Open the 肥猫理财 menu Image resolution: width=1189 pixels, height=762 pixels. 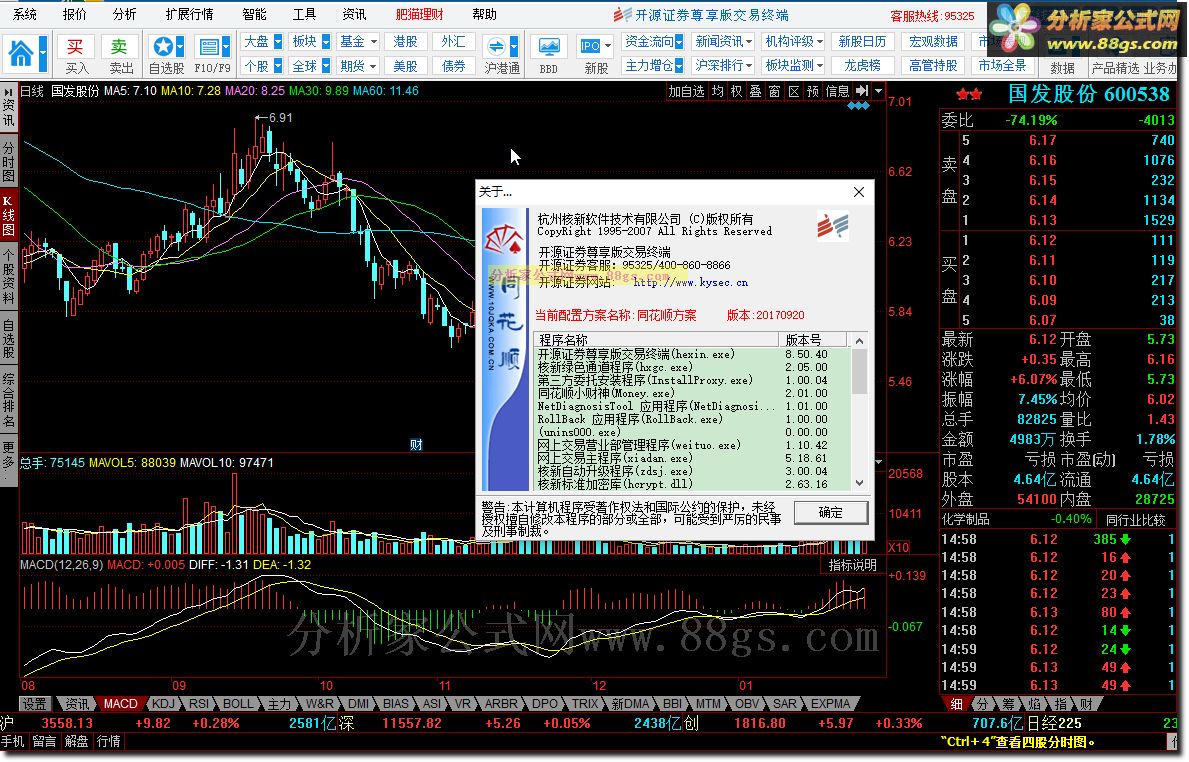point(419,14)
